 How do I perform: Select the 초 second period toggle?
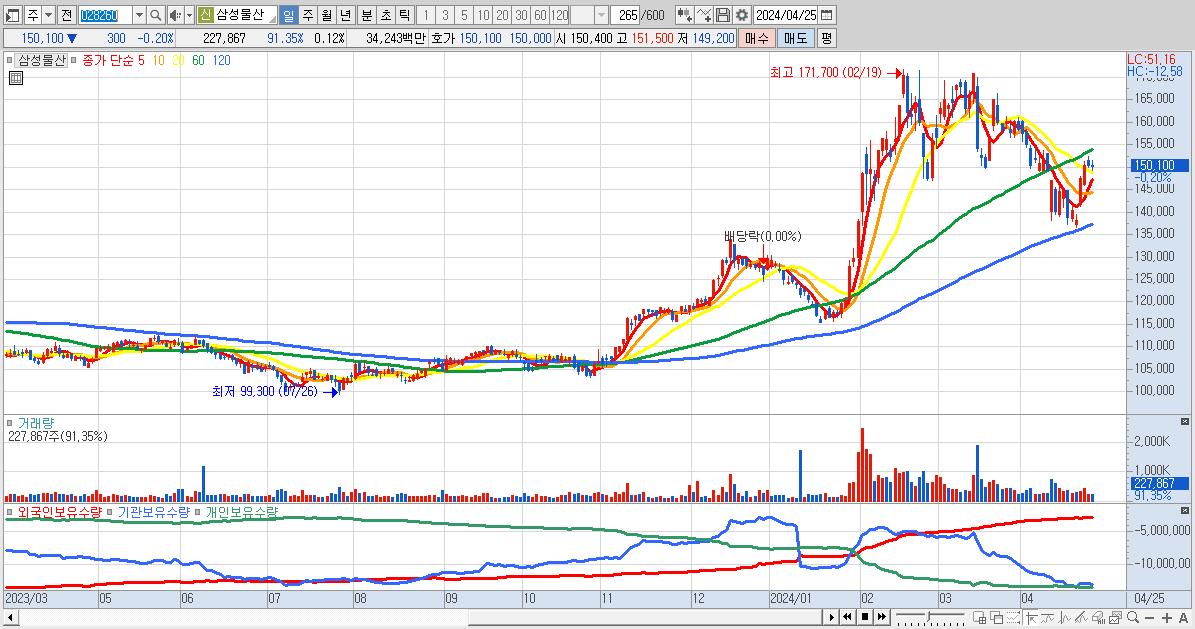pos(386,15)
